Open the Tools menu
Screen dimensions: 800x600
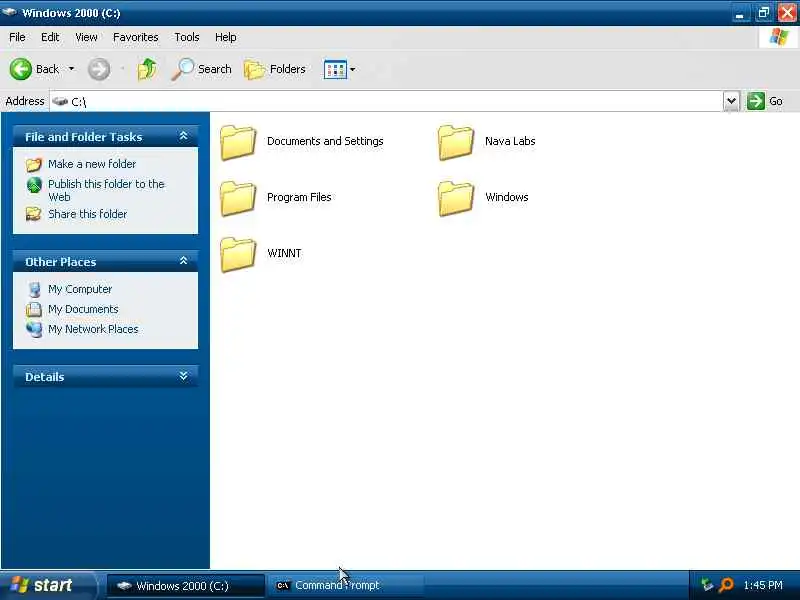[187, 37]
